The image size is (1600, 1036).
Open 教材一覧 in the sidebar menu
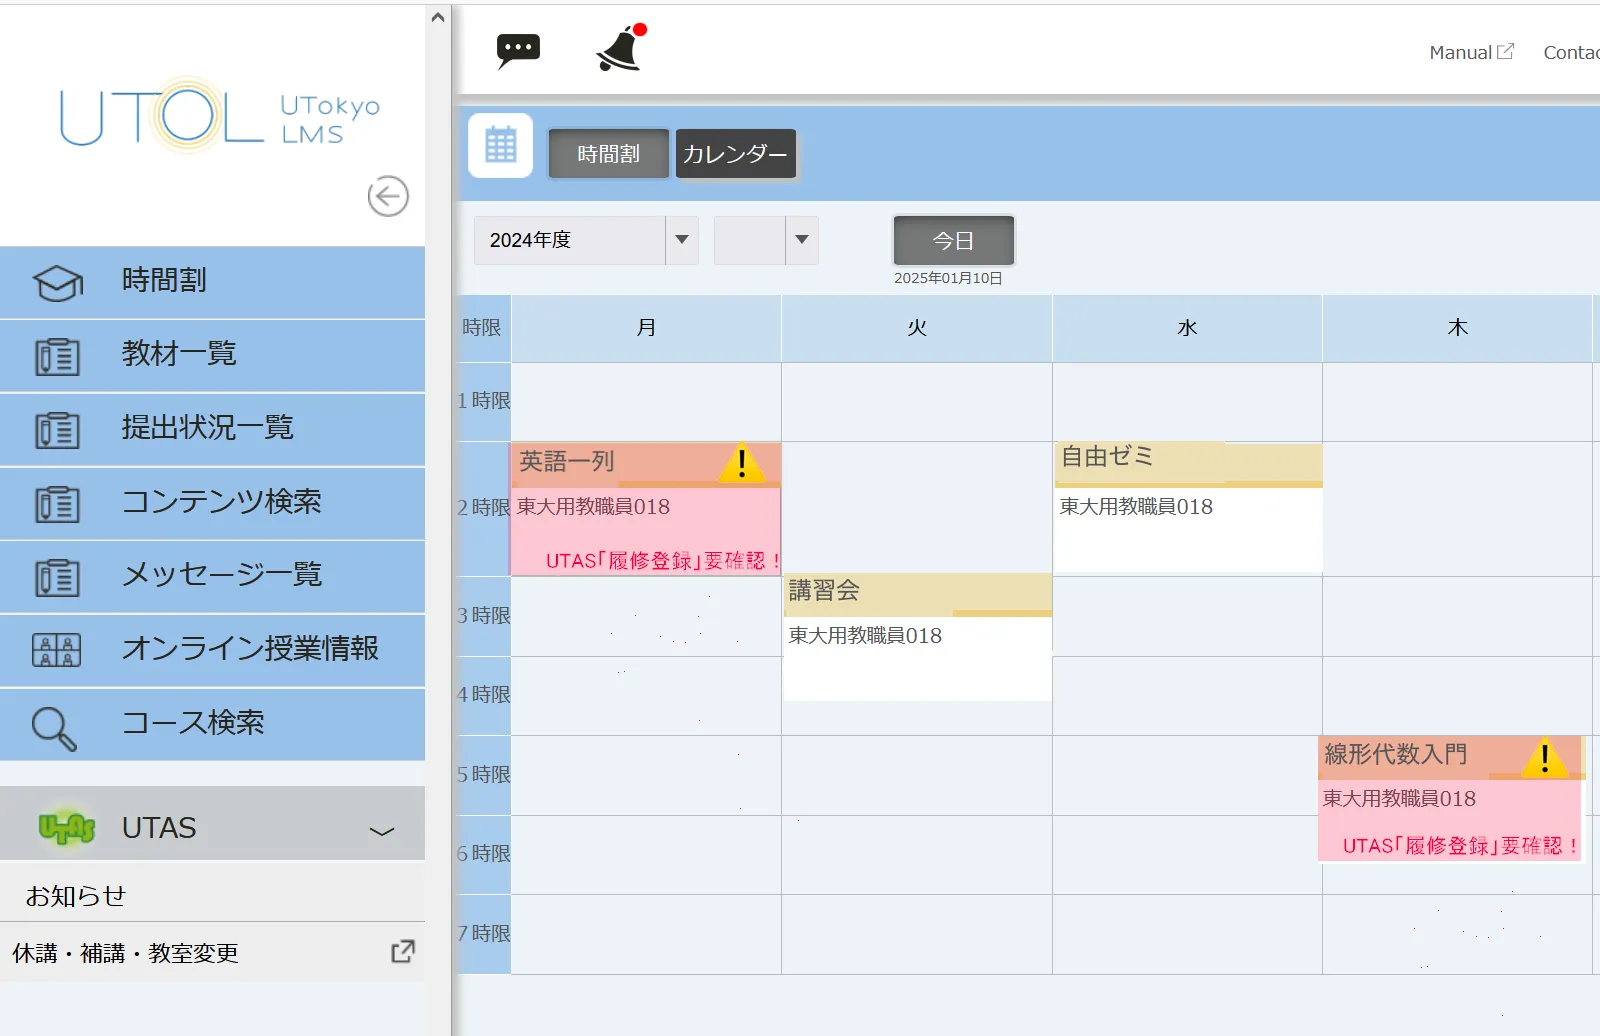click(x=179, y=354)
